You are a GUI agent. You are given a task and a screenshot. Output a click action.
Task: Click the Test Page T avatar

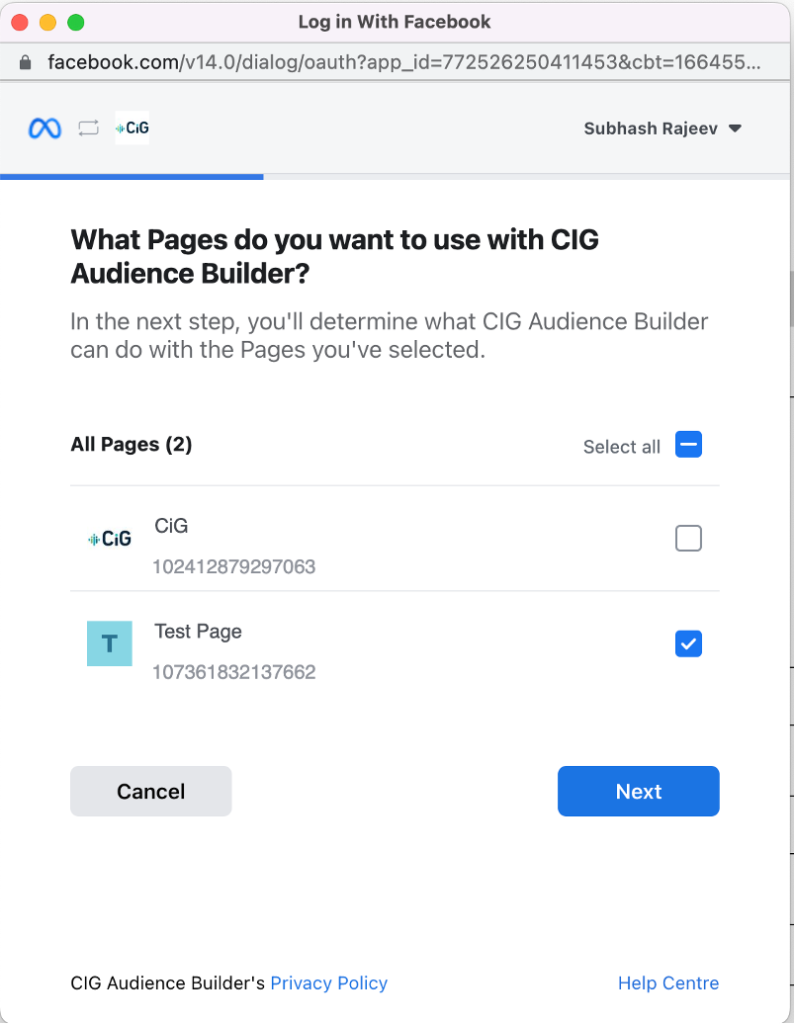[x=110, y=644]
